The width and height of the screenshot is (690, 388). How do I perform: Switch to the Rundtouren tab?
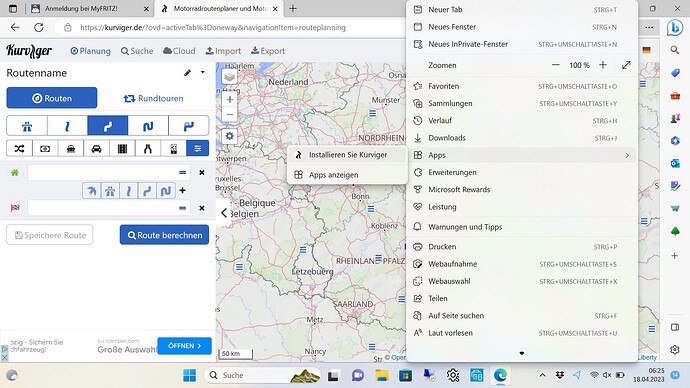coord(153,98)
